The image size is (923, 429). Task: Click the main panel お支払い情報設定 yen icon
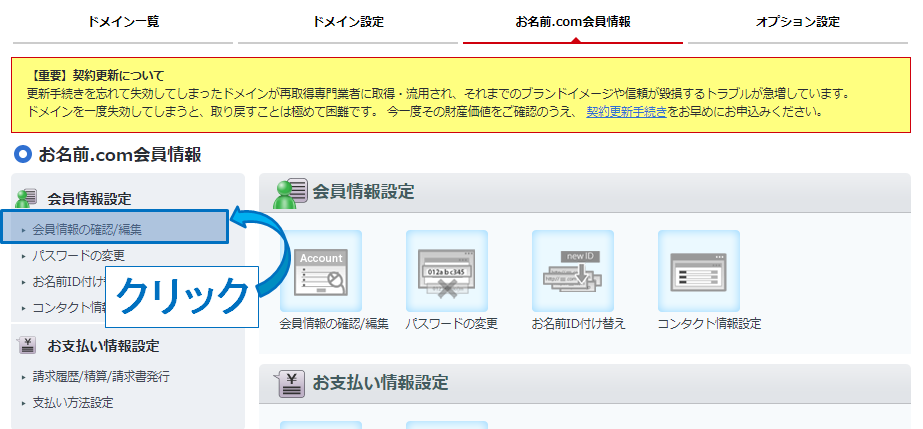click(x=291, y=384)
